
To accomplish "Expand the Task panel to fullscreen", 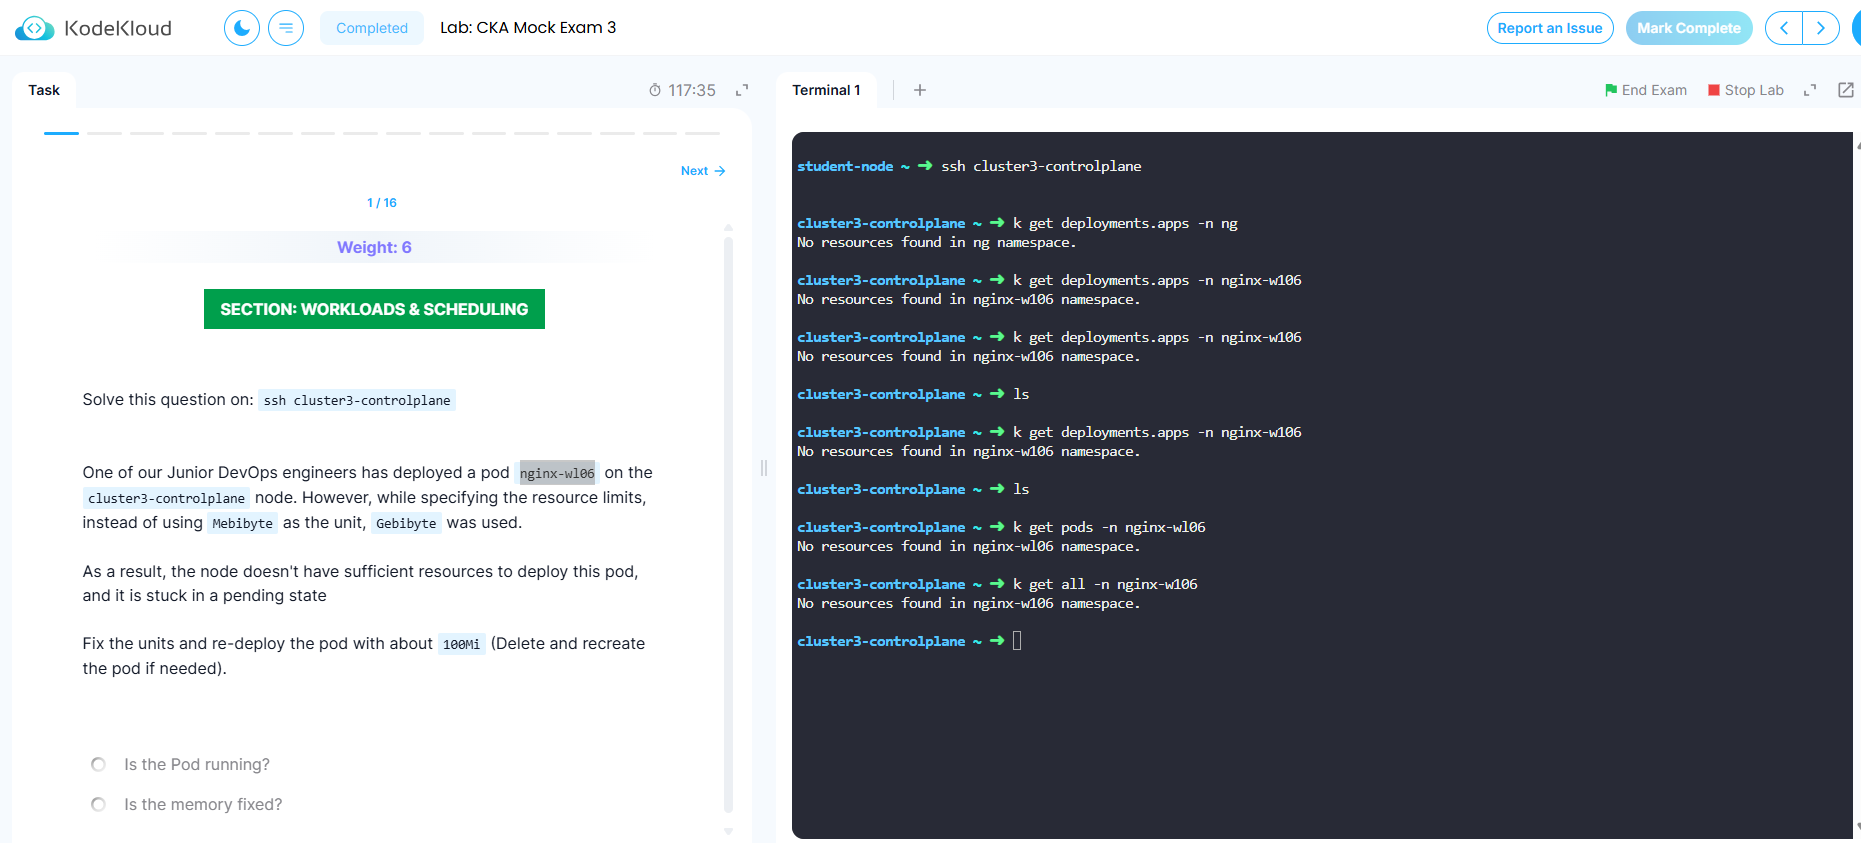I will point(742,90).
